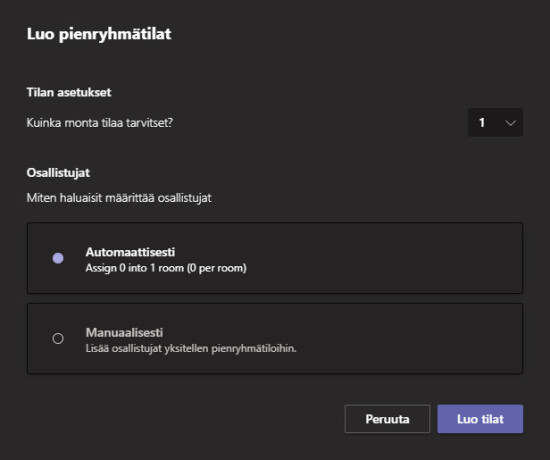The image size is (550, 460).
Task: Choose the Automaattisesti option label
Action: pos(130,252)
